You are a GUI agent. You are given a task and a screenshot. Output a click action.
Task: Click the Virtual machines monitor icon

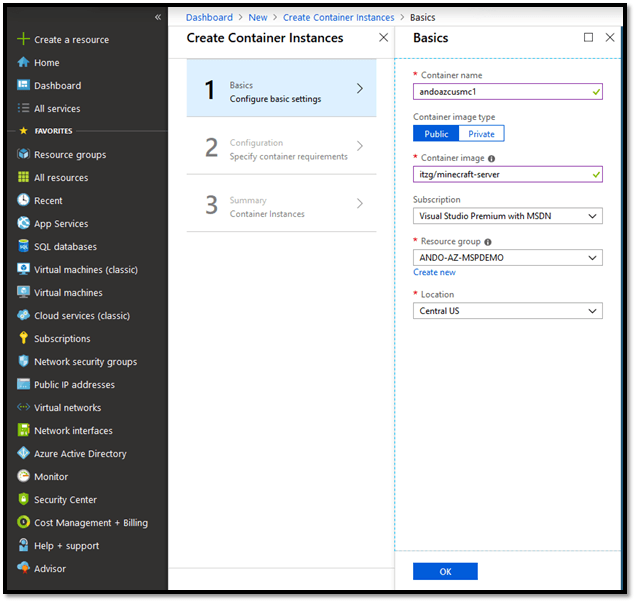[x=23, y=292]
